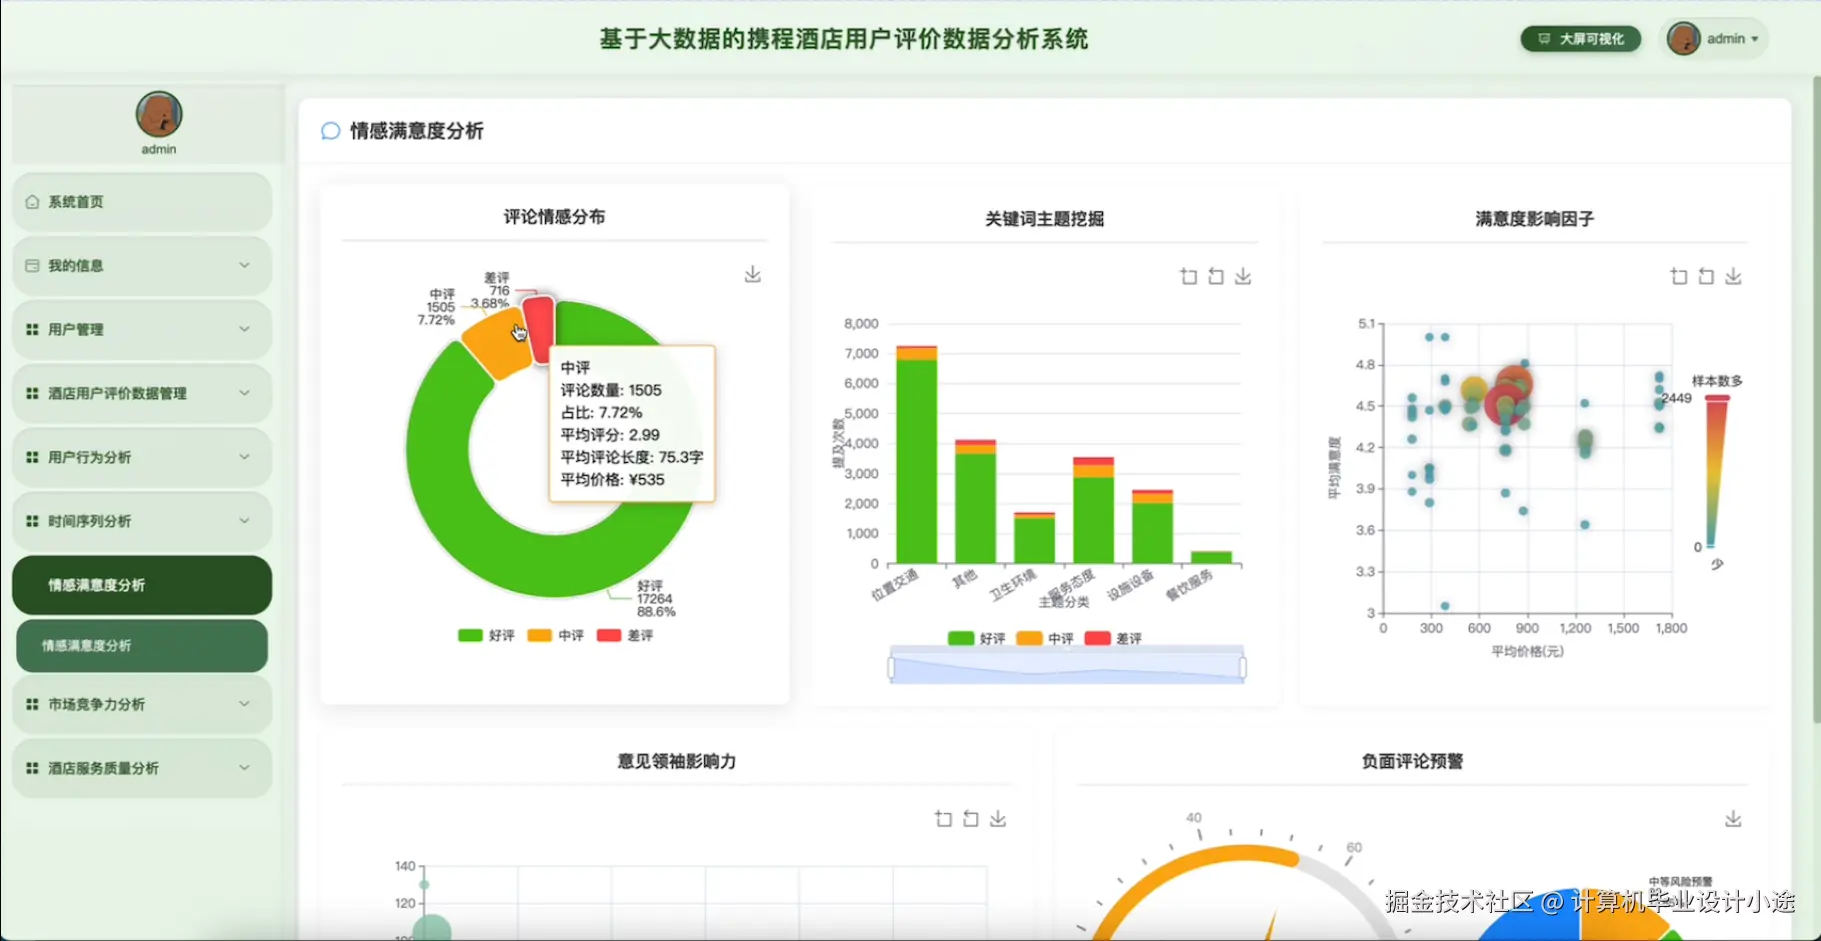Adjust the data zoom slider below 关键词主题挖掘

[1065, 663]
